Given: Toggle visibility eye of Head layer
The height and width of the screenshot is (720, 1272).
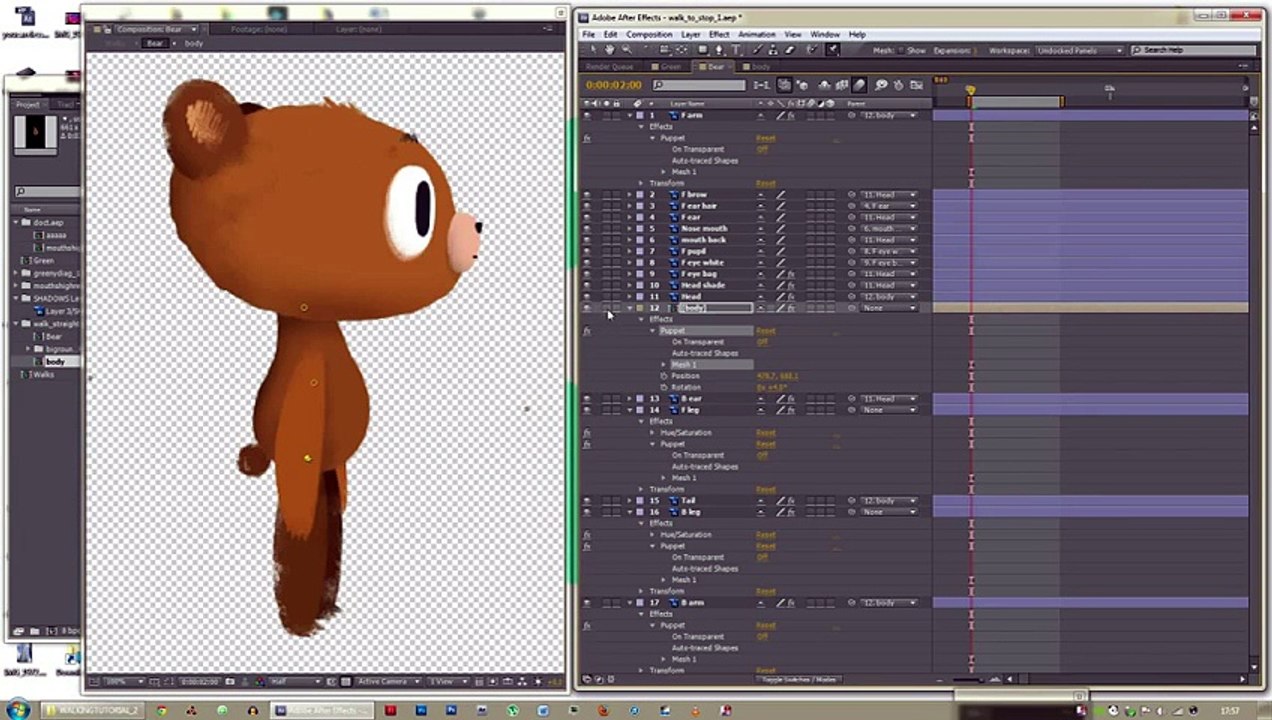Looking at the screenshot, I should (587, 296).
